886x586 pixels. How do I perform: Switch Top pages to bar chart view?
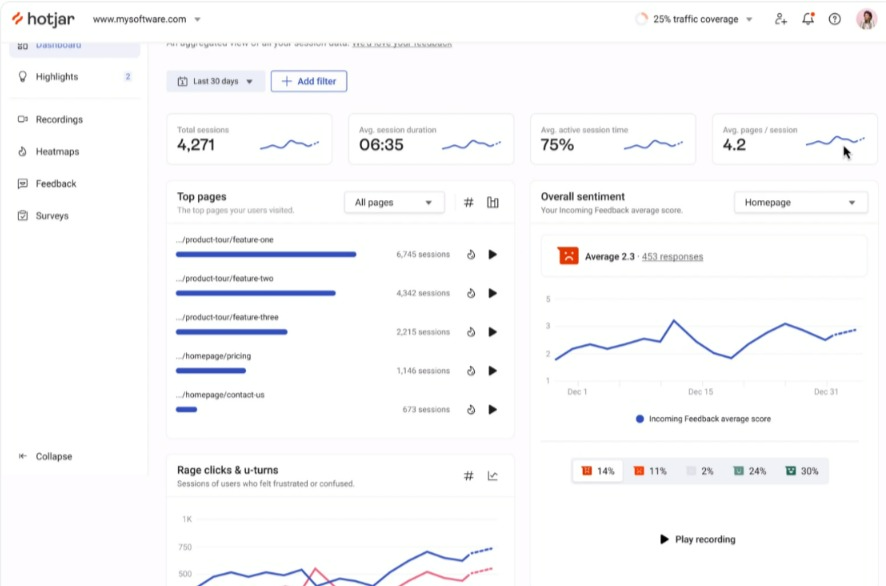tap(493, 203)
